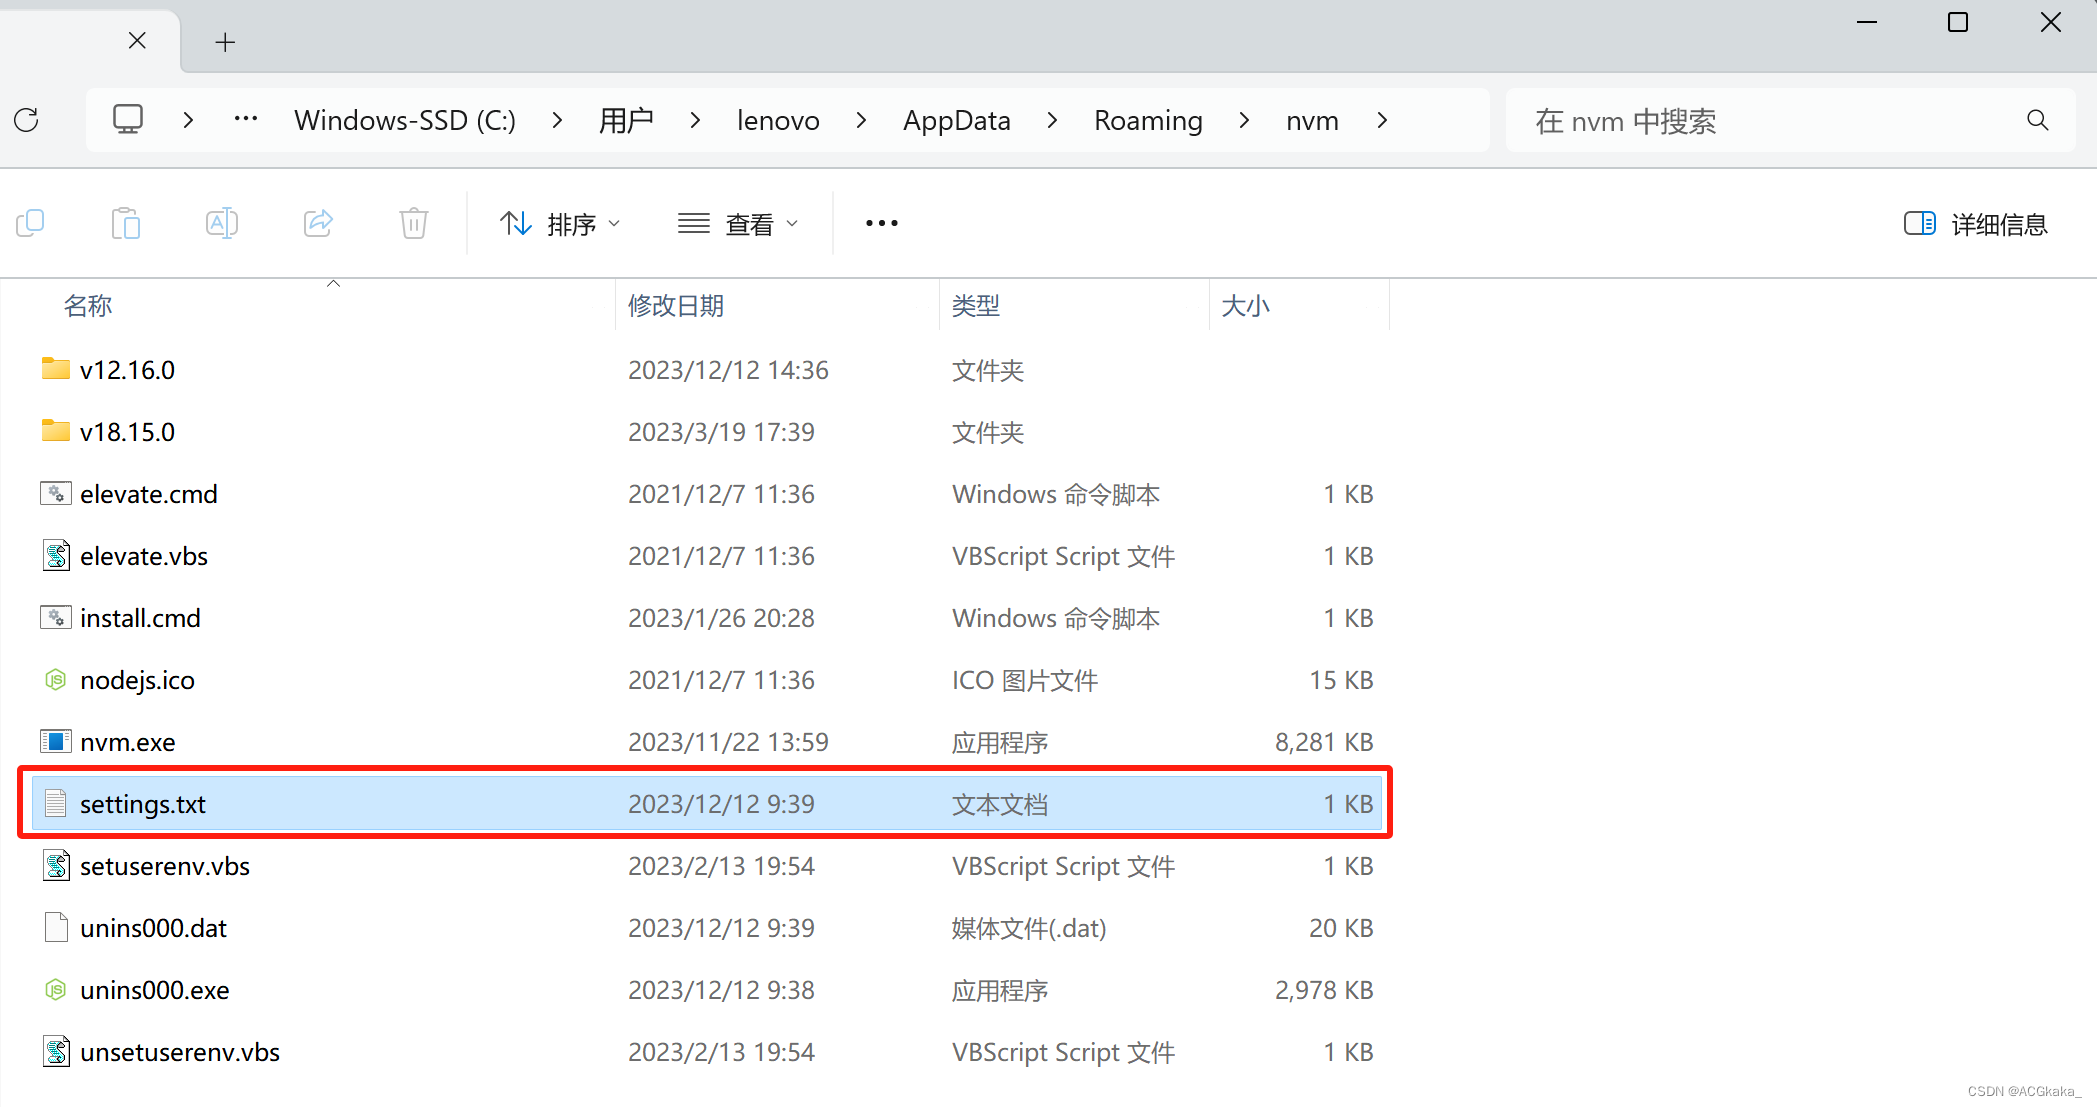The width and height of the screenshot is (2097, 1107).
Task: Click the Copy toolbar icon
Action: (x=31, y=223)
